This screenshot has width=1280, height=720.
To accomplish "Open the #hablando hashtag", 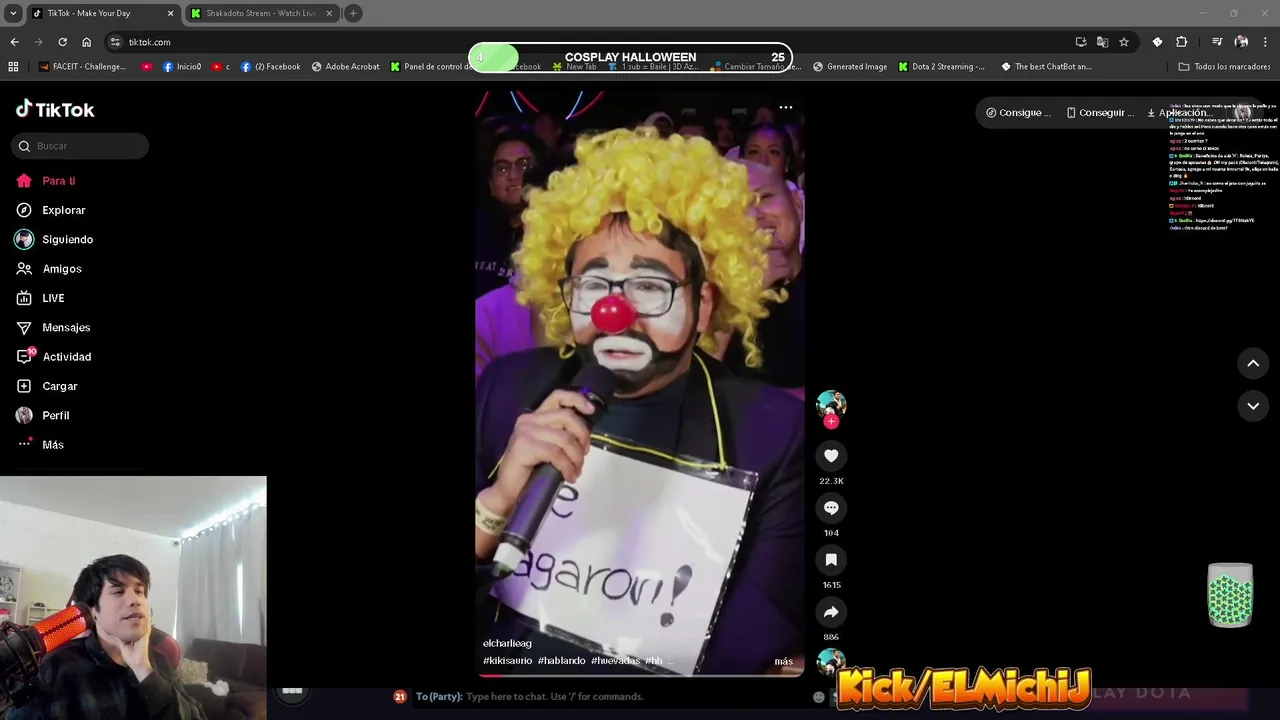I will point(561,661).
